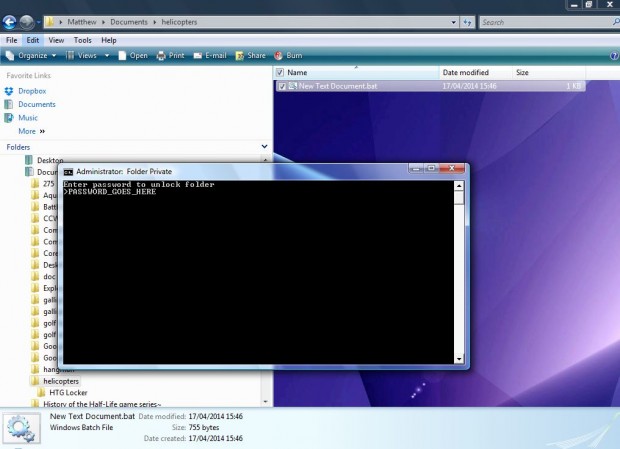
Task: Click the folder icon in the address bar
Action: (x=50, y=22)
